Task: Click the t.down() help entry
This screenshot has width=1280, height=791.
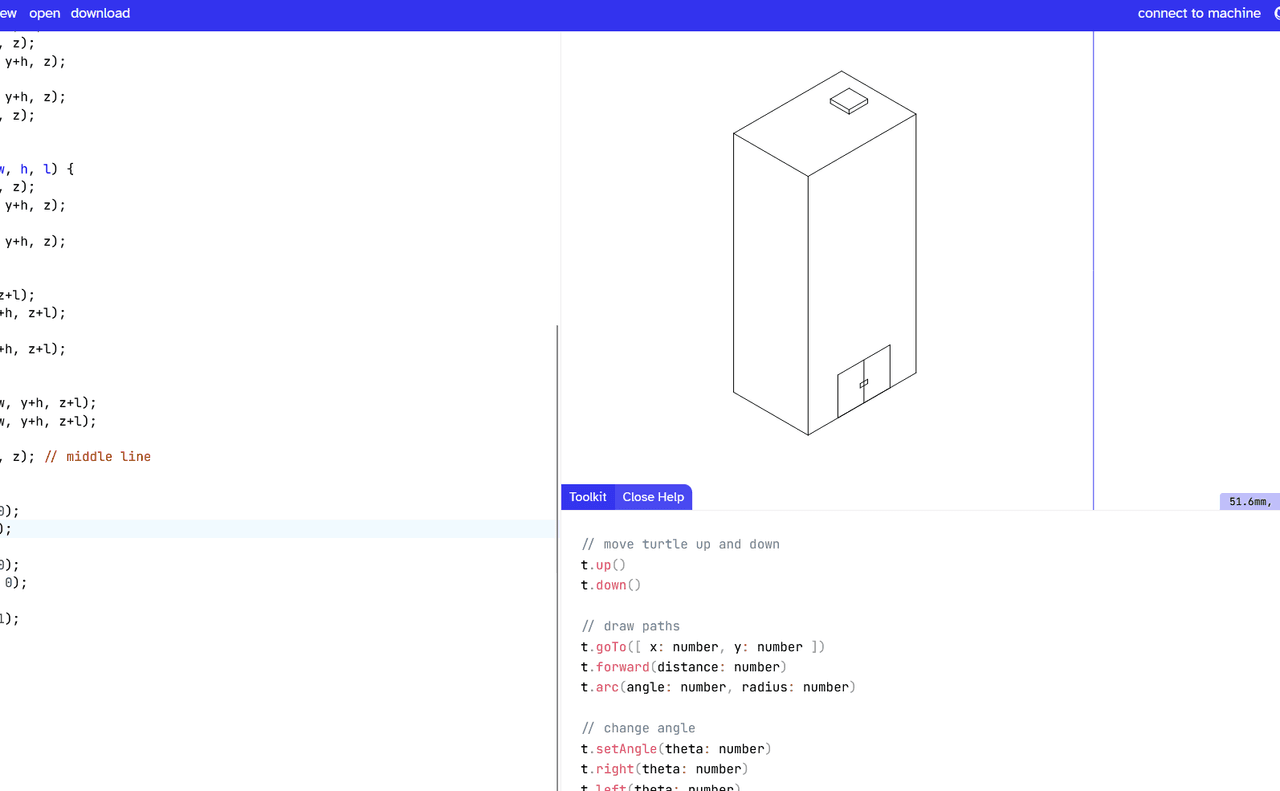Action: [x=610, y=585]
